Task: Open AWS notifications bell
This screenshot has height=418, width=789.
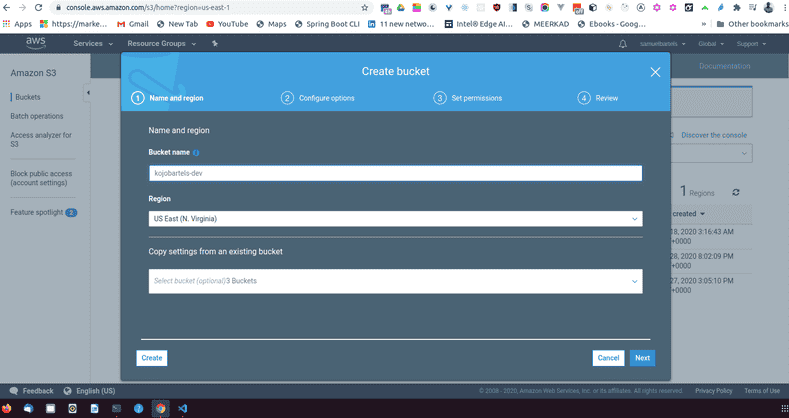Action: (622, 44)
